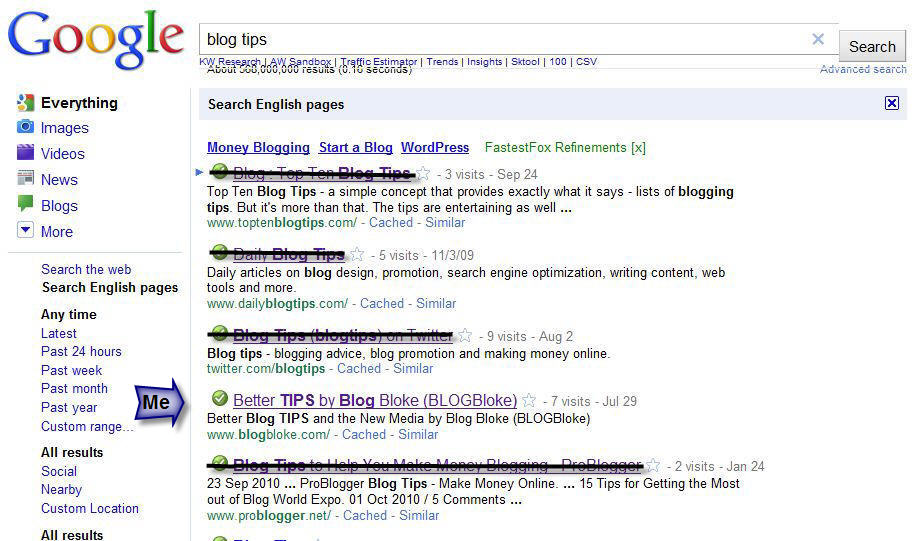The image size is (914, 541).
Task: Click the 100 results link
Action: (x=558, y=61)
